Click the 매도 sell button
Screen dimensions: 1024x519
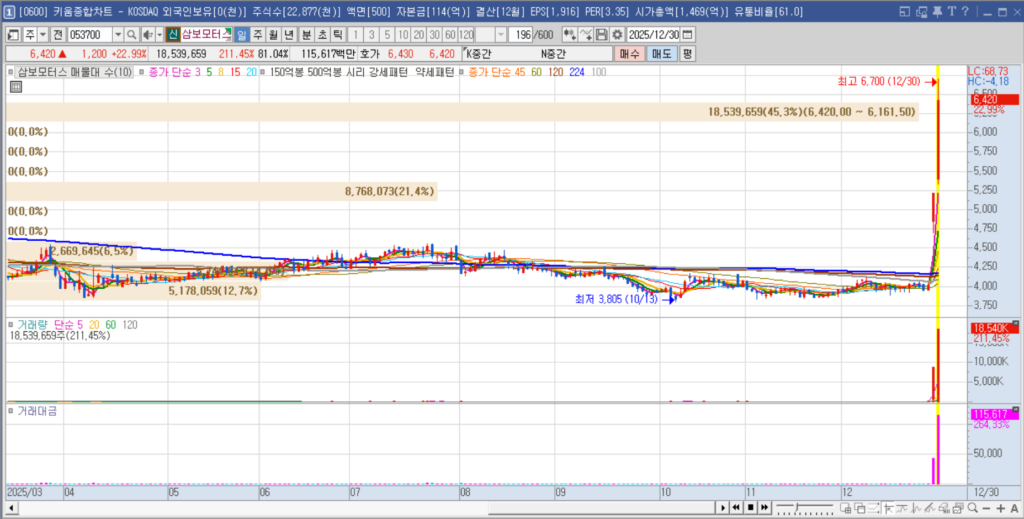pyautogui.click(x=661, y=53)
